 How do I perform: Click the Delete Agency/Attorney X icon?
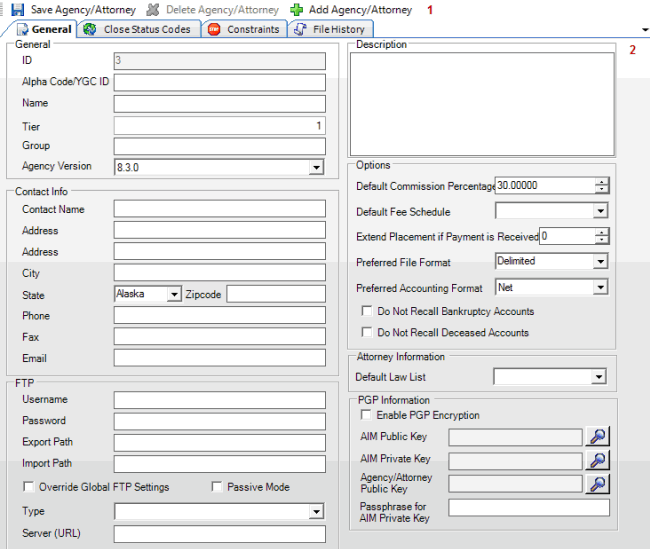[153, 9]
